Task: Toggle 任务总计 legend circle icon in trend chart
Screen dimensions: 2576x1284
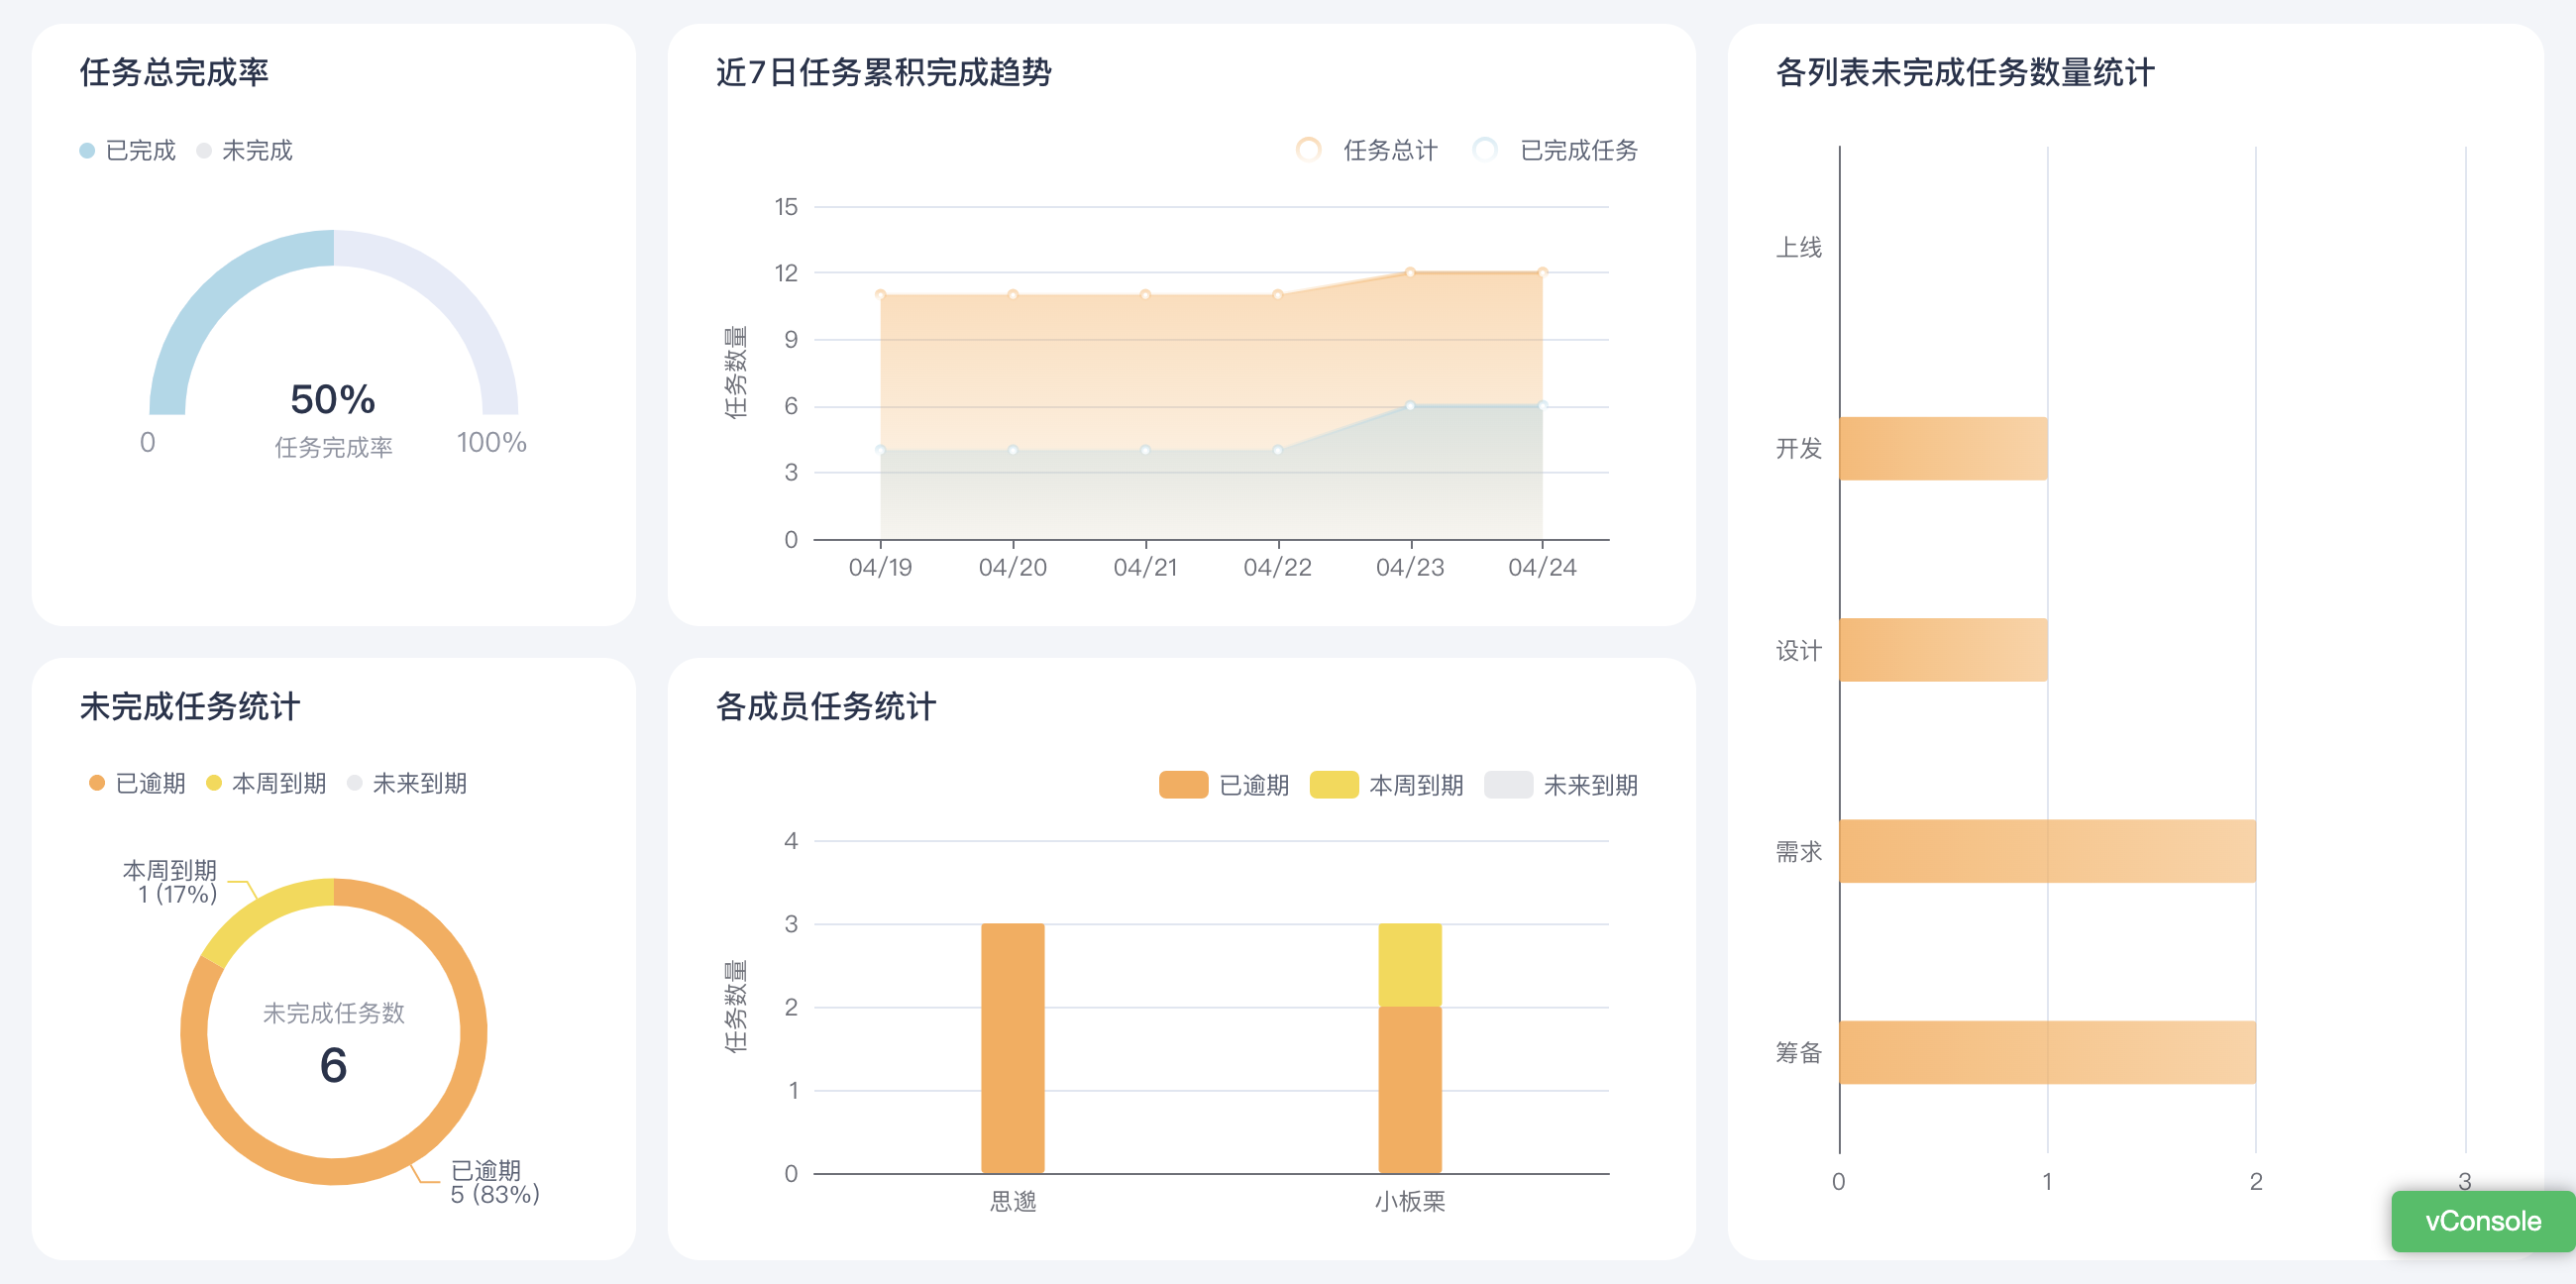Action: [x=1308, y=150]
